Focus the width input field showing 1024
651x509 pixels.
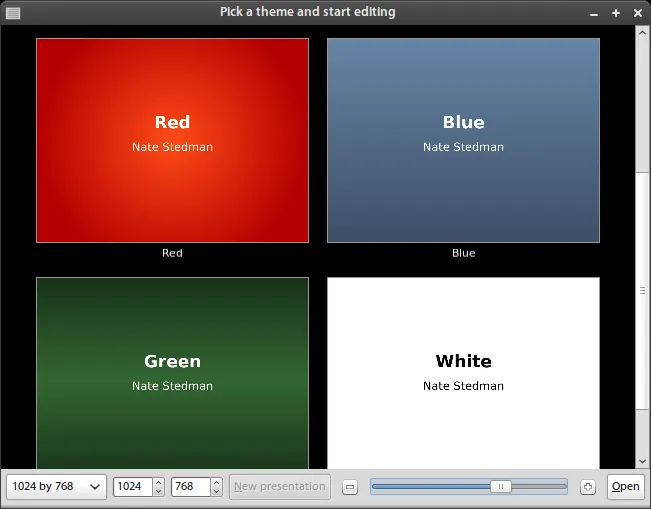[x=132, y=487]
